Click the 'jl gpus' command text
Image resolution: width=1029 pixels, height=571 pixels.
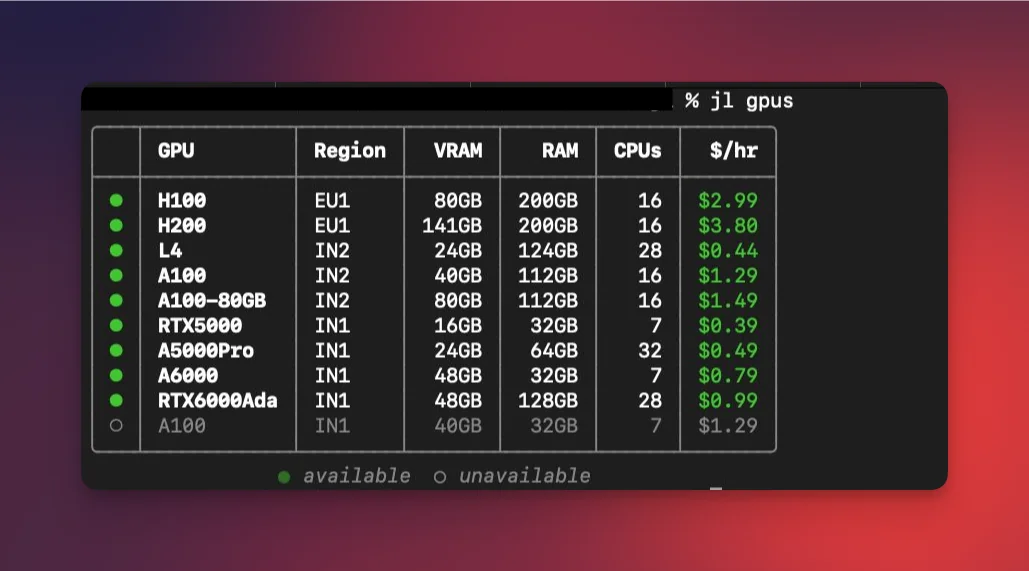click(752, 101)
